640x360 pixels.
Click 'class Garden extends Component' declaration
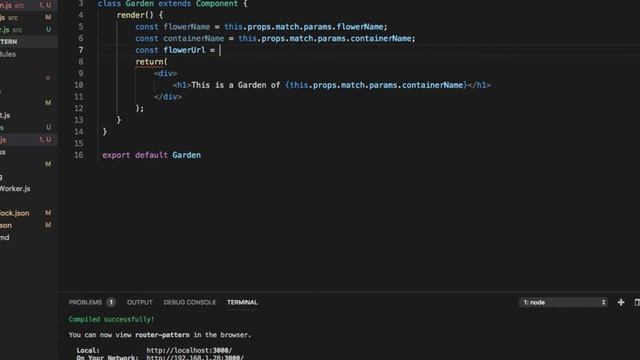[167, 4]
